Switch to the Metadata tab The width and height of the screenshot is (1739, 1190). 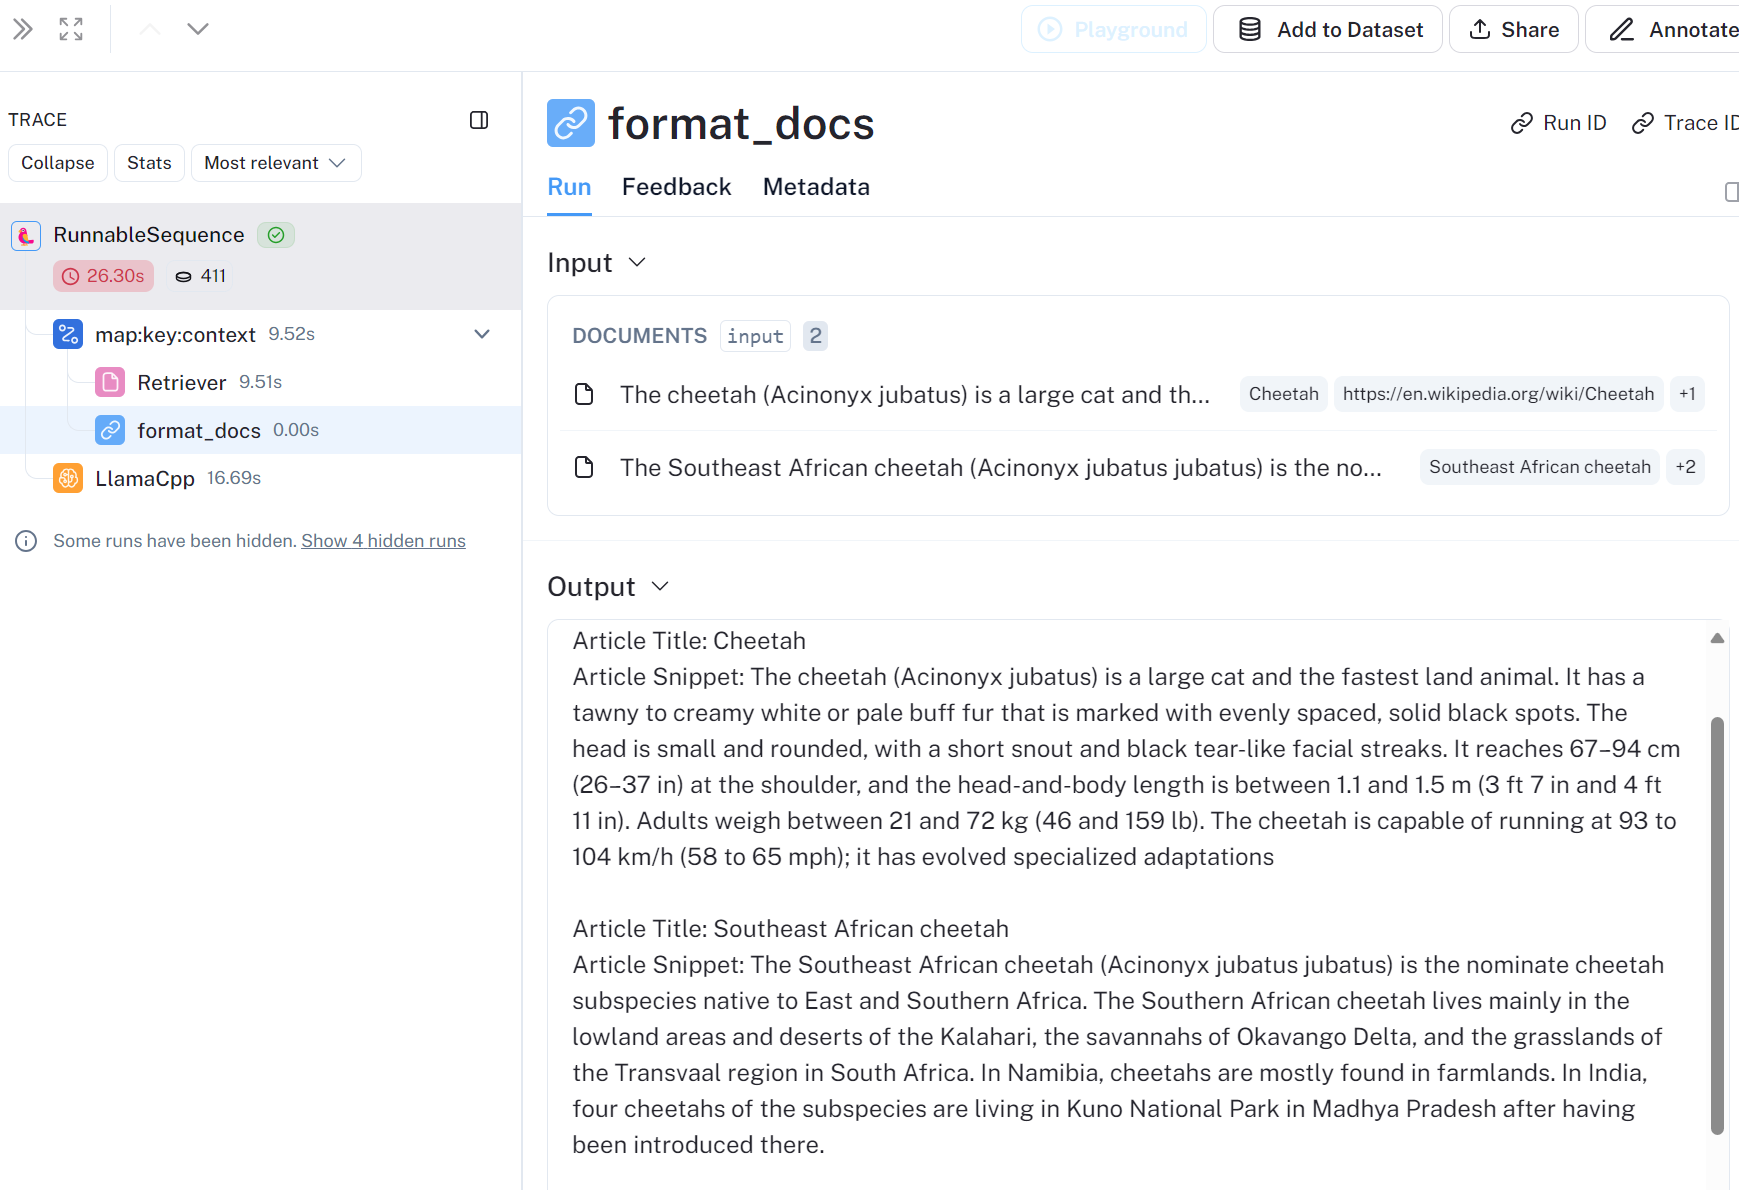[x=816, y=187]
